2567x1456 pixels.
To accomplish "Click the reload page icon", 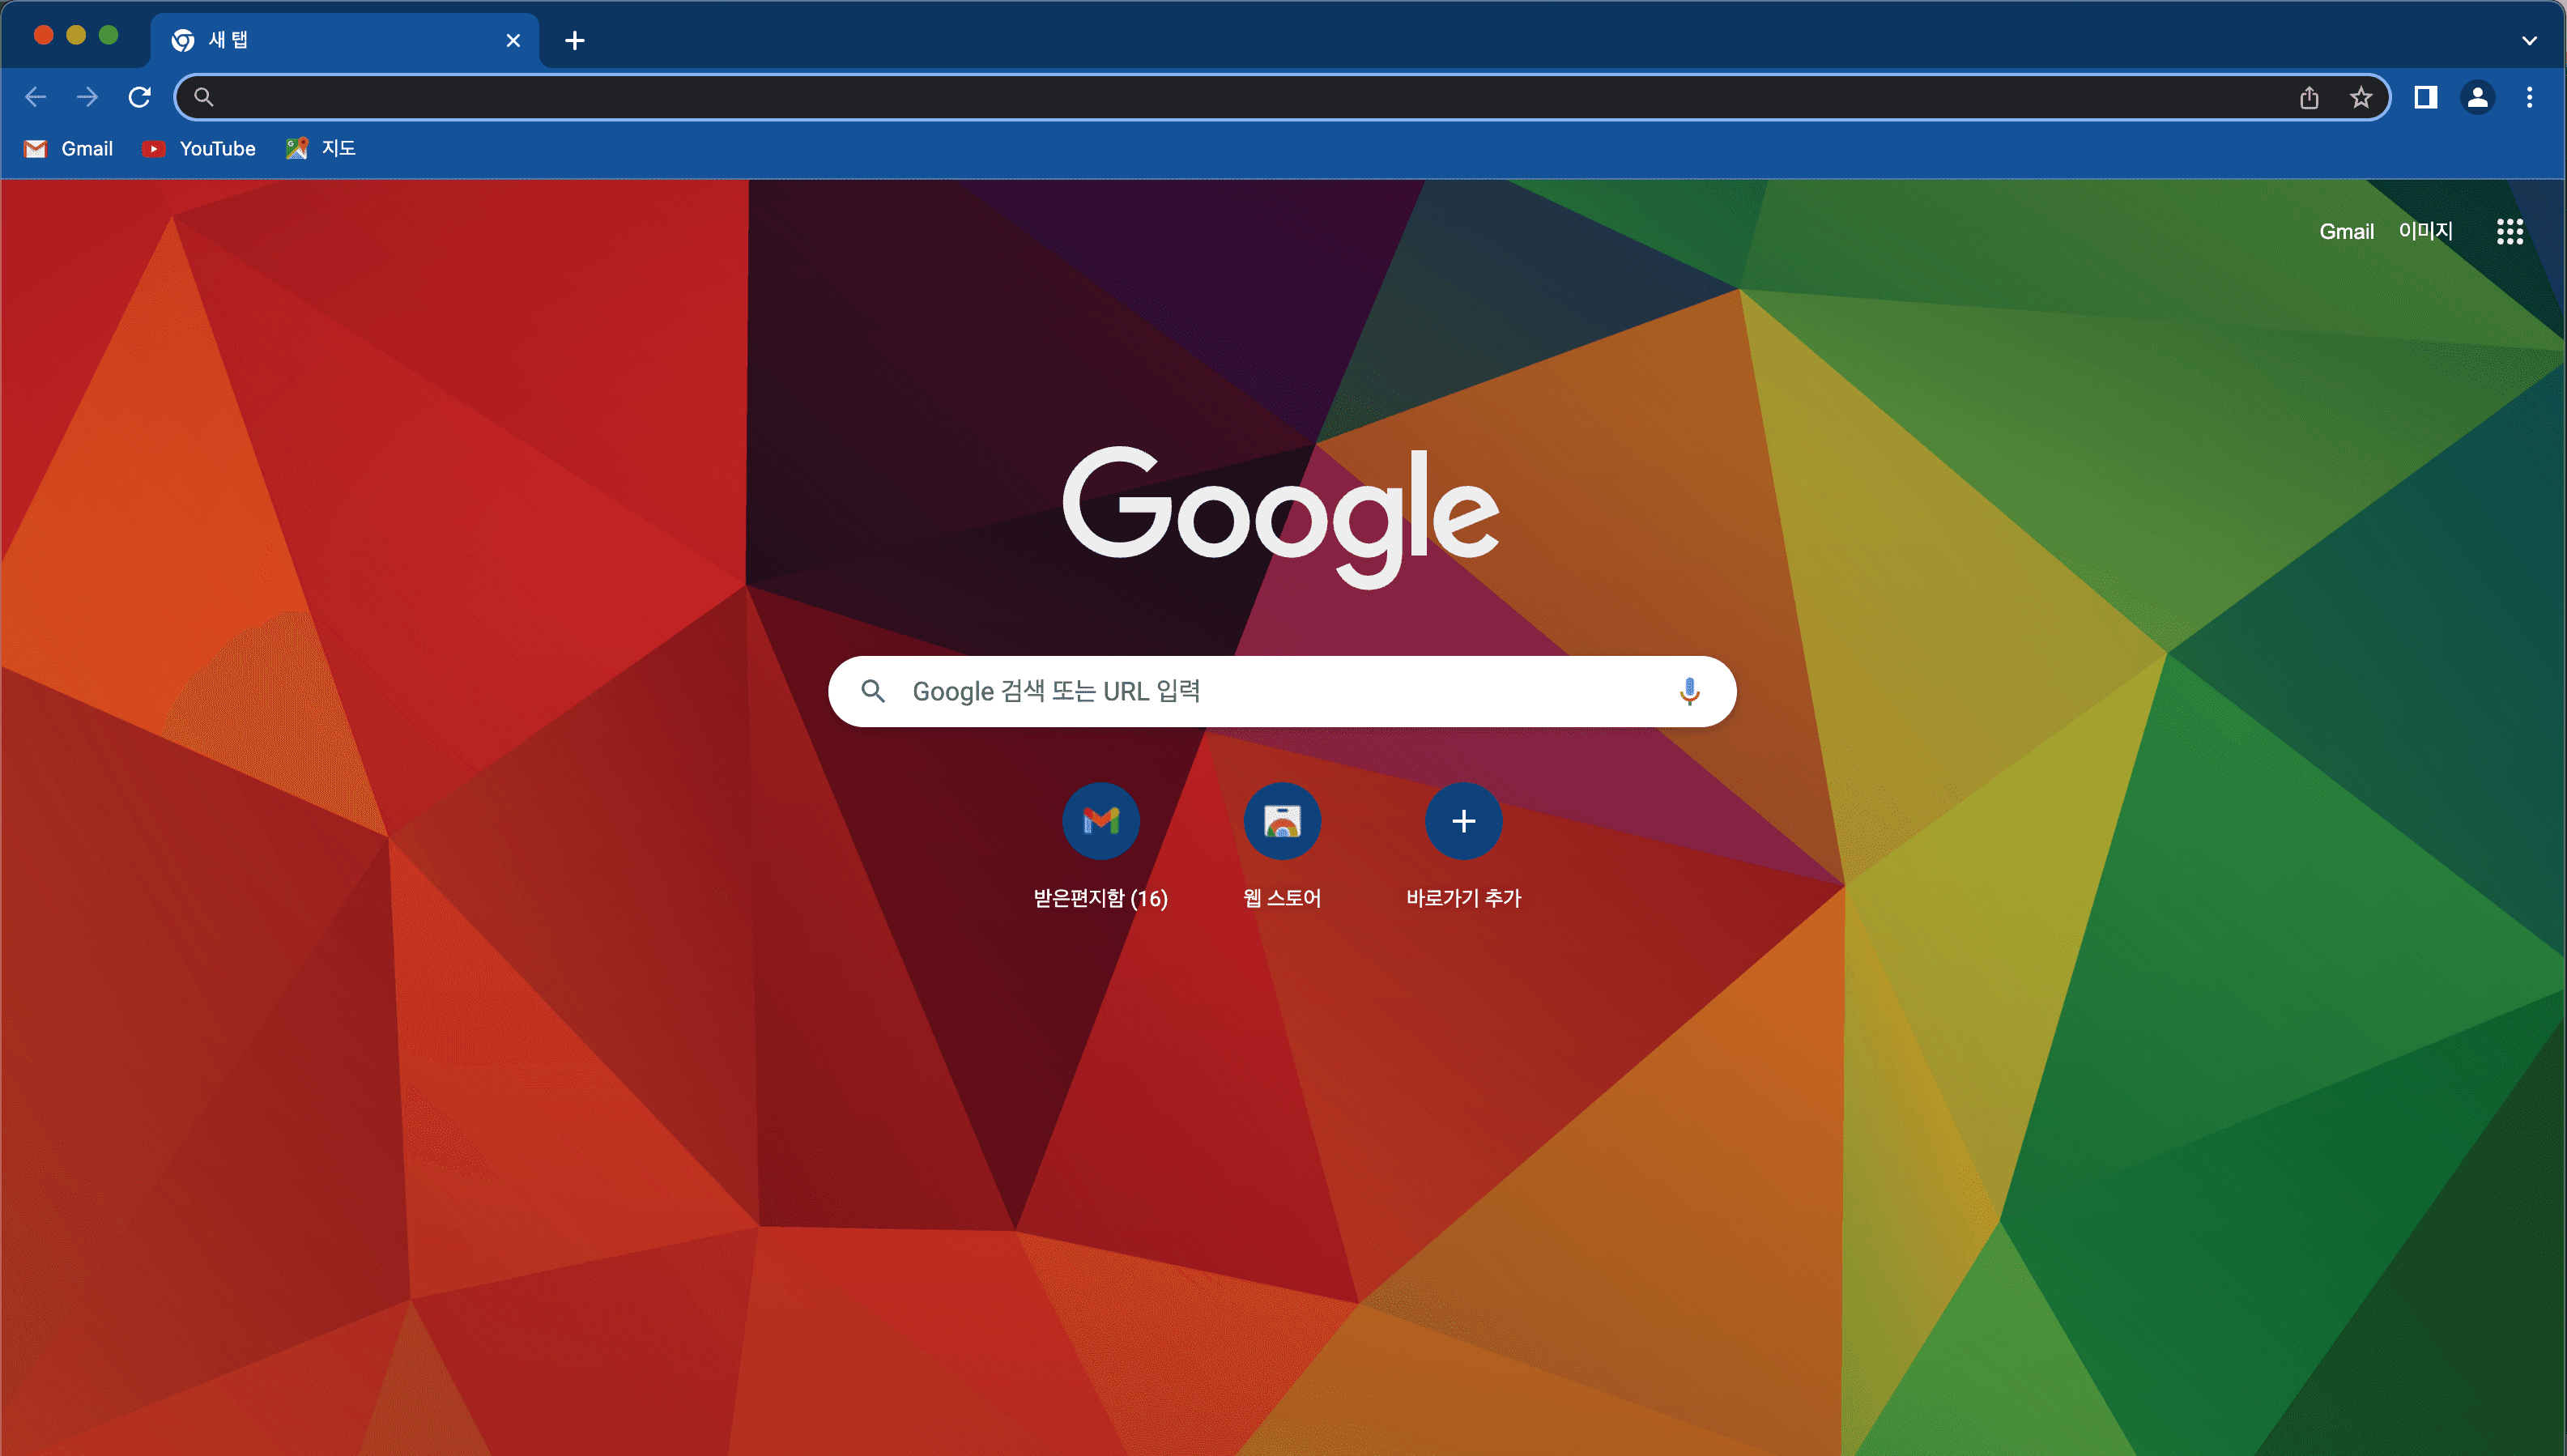I will pos(139,97).
